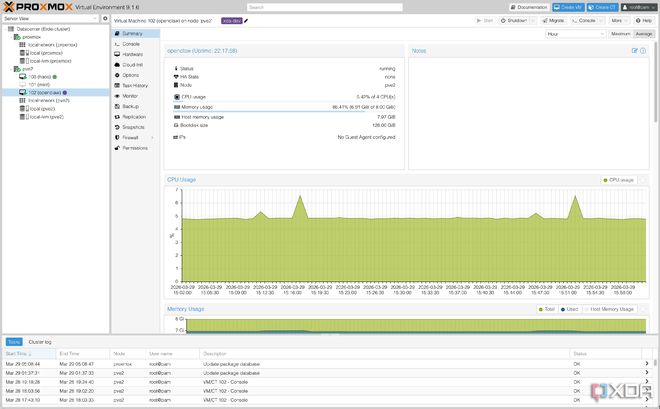
Task: Toggle CPU usage legend in chart
Action: 618,180
